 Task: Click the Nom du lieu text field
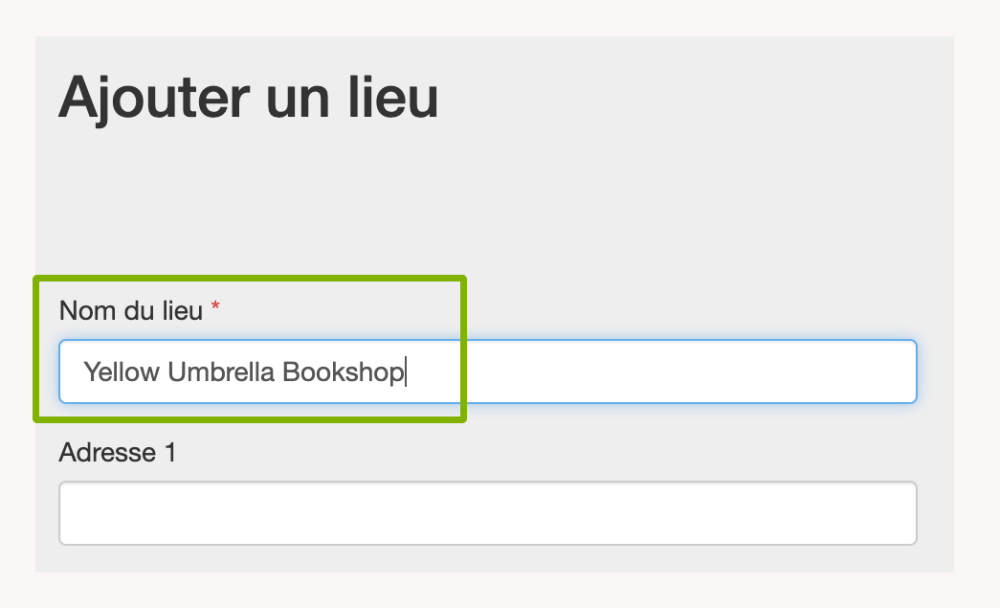[x=487, y=372]
